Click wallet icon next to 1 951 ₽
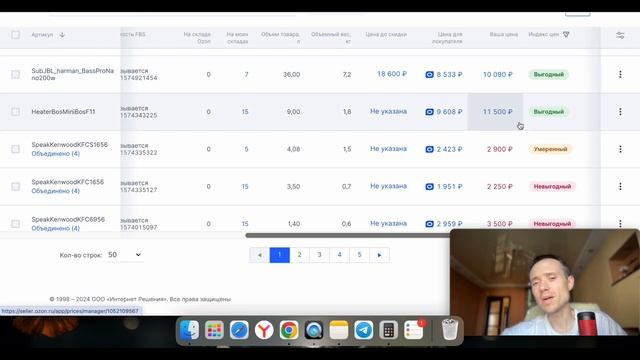Viewport: 640px width, 360px height. click(429, 187)
